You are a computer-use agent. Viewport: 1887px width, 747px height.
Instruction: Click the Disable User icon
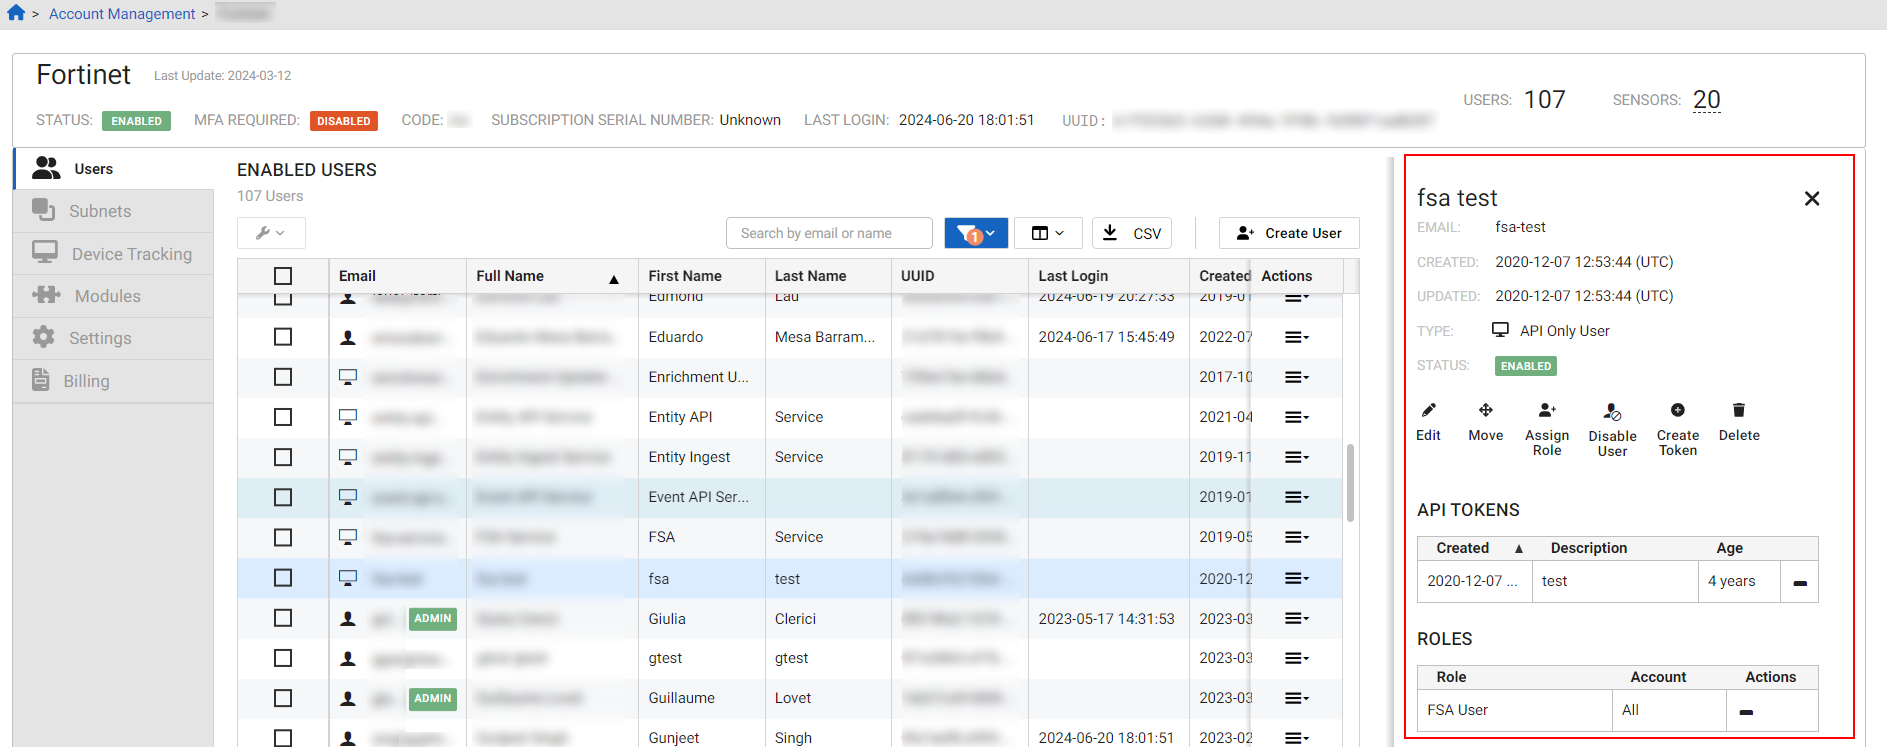[x=1612, y=412]
